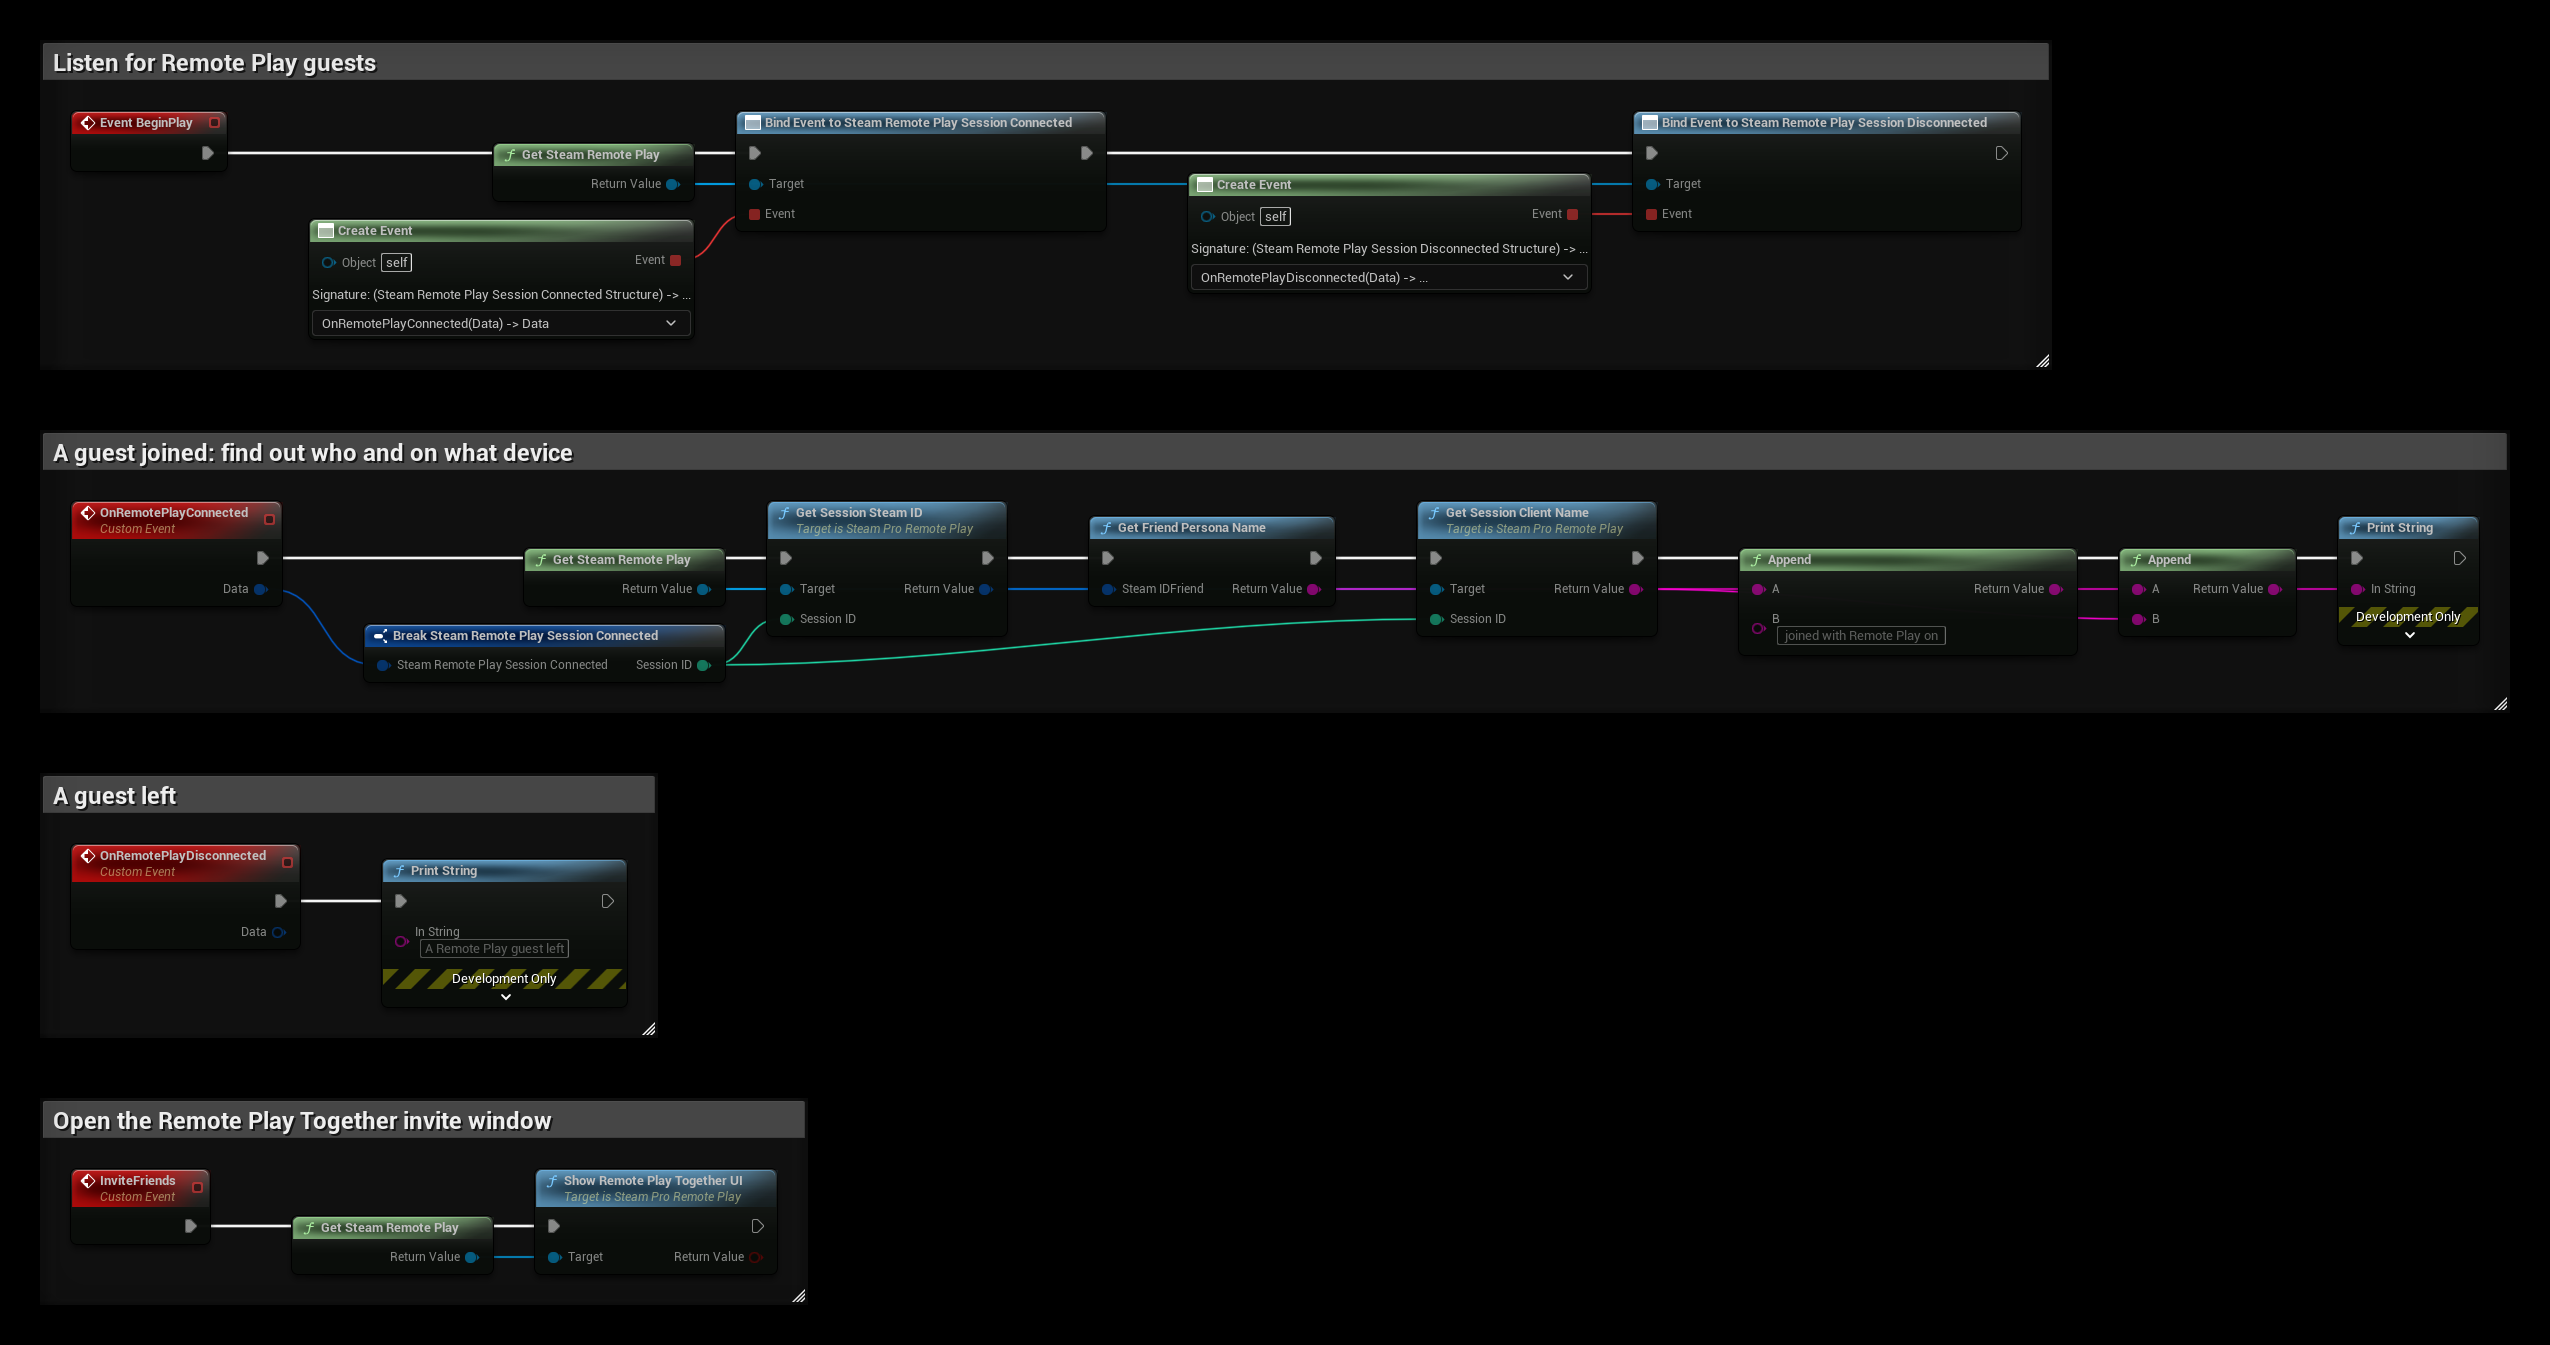The width and height of the screenshot is (2550, 1345).
Task: Click the 'A Remote Play guest left' string field
Action: 495,949
